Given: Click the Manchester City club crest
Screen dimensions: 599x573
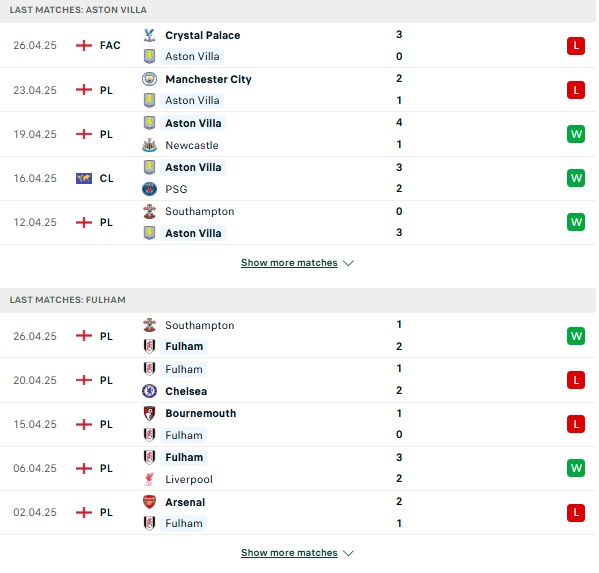Looking at the screenshot, I should coord(149,79).
